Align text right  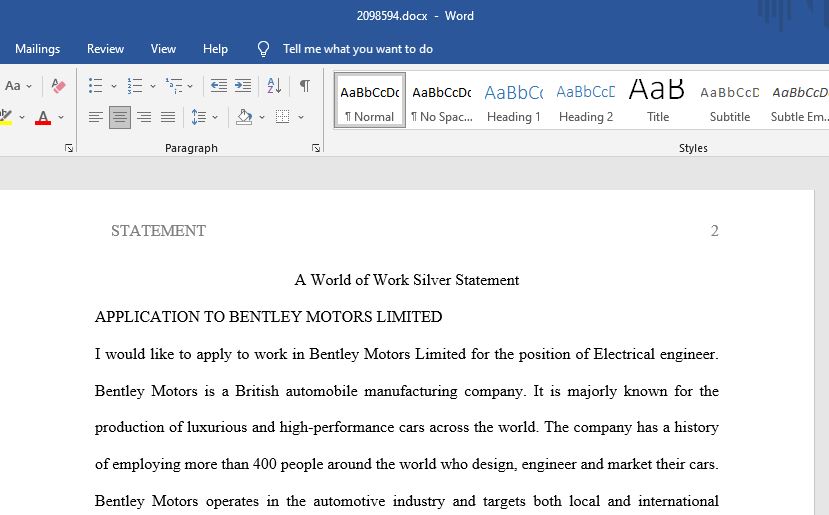(x=144, y=117)
